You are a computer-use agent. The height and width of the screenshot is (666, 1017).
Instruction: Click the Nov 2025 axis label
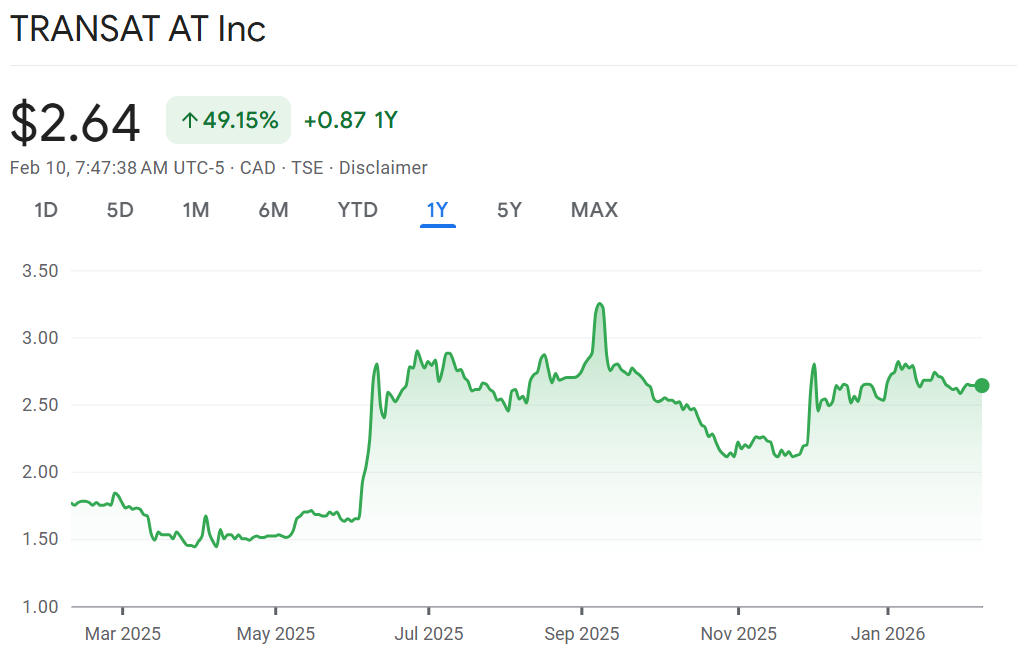[738, 634]
